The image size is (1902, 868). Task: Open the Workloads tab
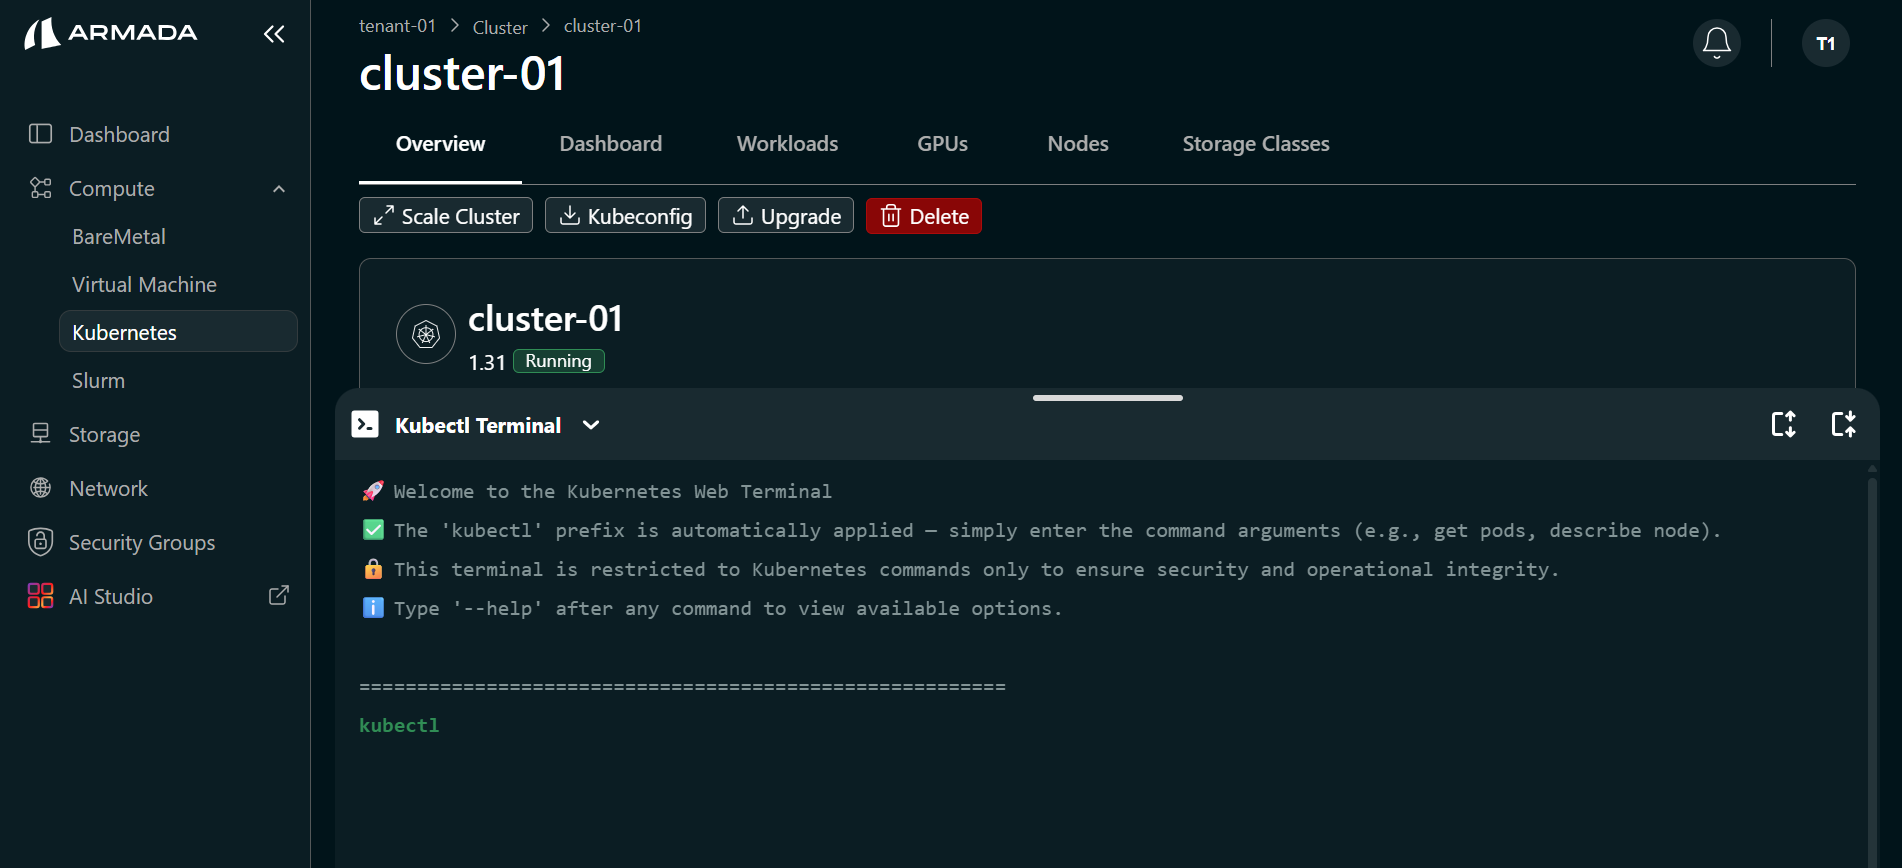click(x=788, y=144)
